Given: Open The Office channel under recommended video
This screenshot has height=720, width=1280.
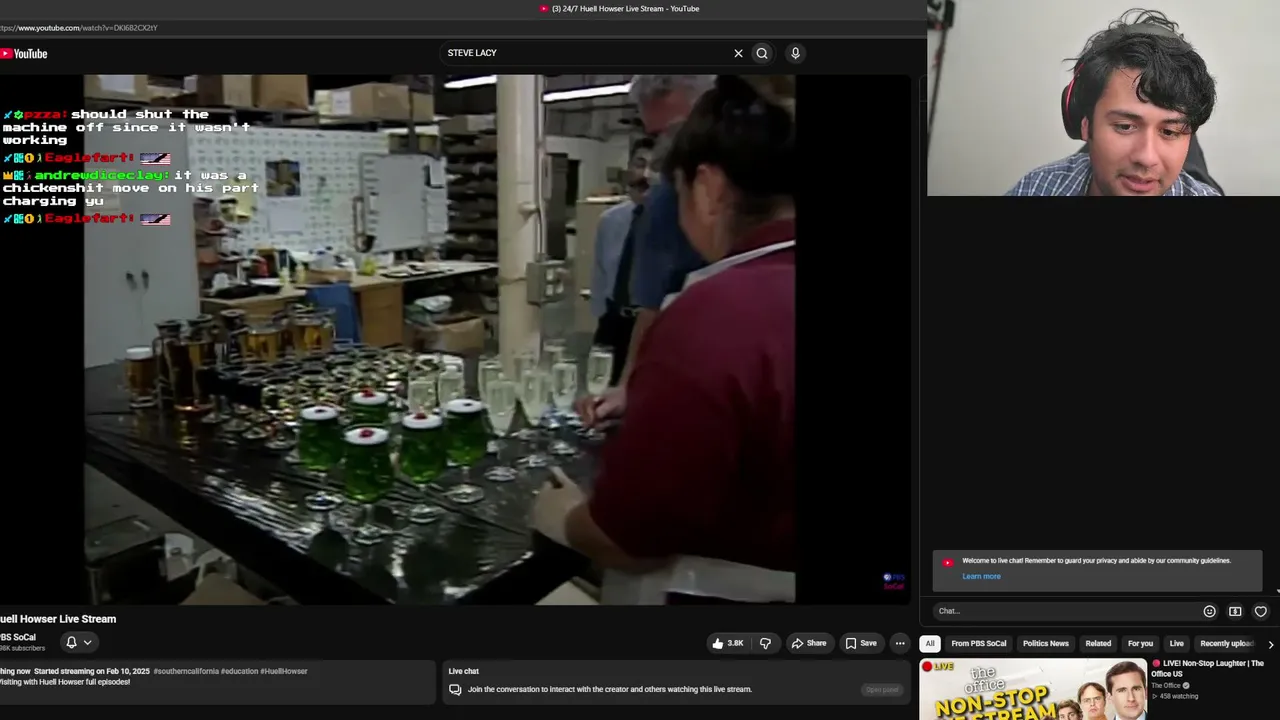Looking at the screenshot, I should click(1166, 686).
